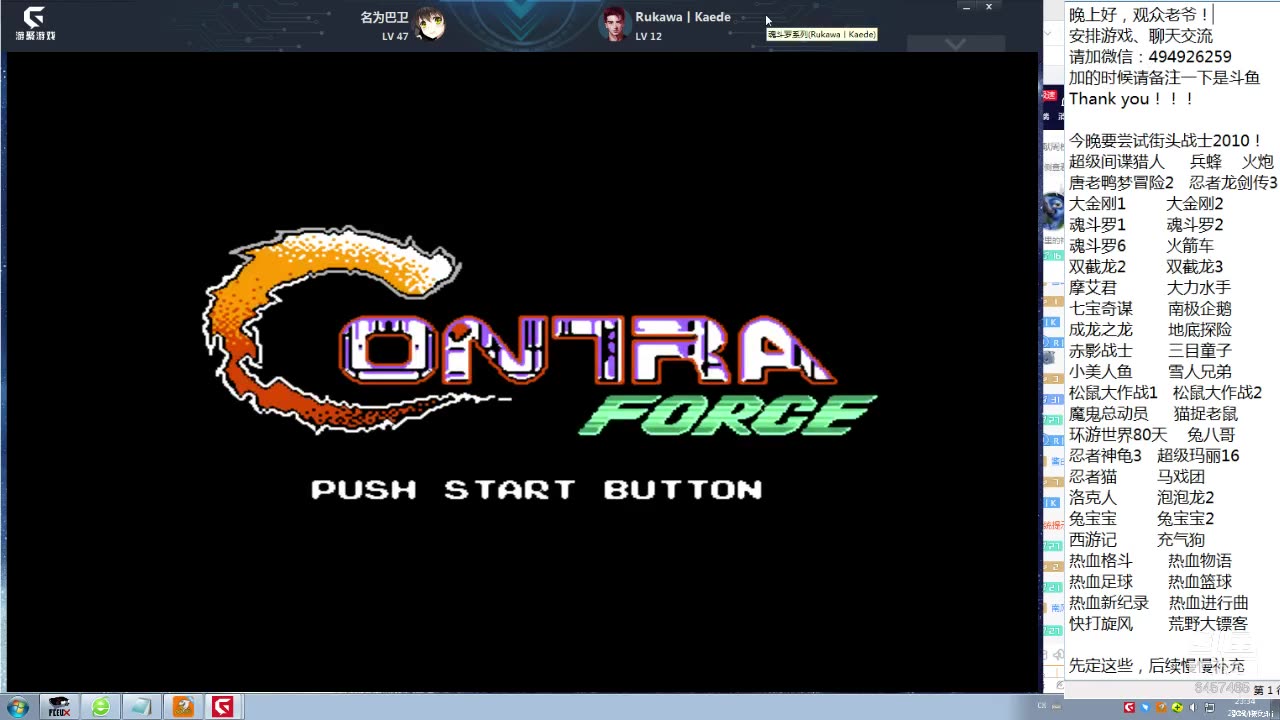This screenshot has width=1280, height=720.
Task: Minimize the game platform window
Action: 965,7
